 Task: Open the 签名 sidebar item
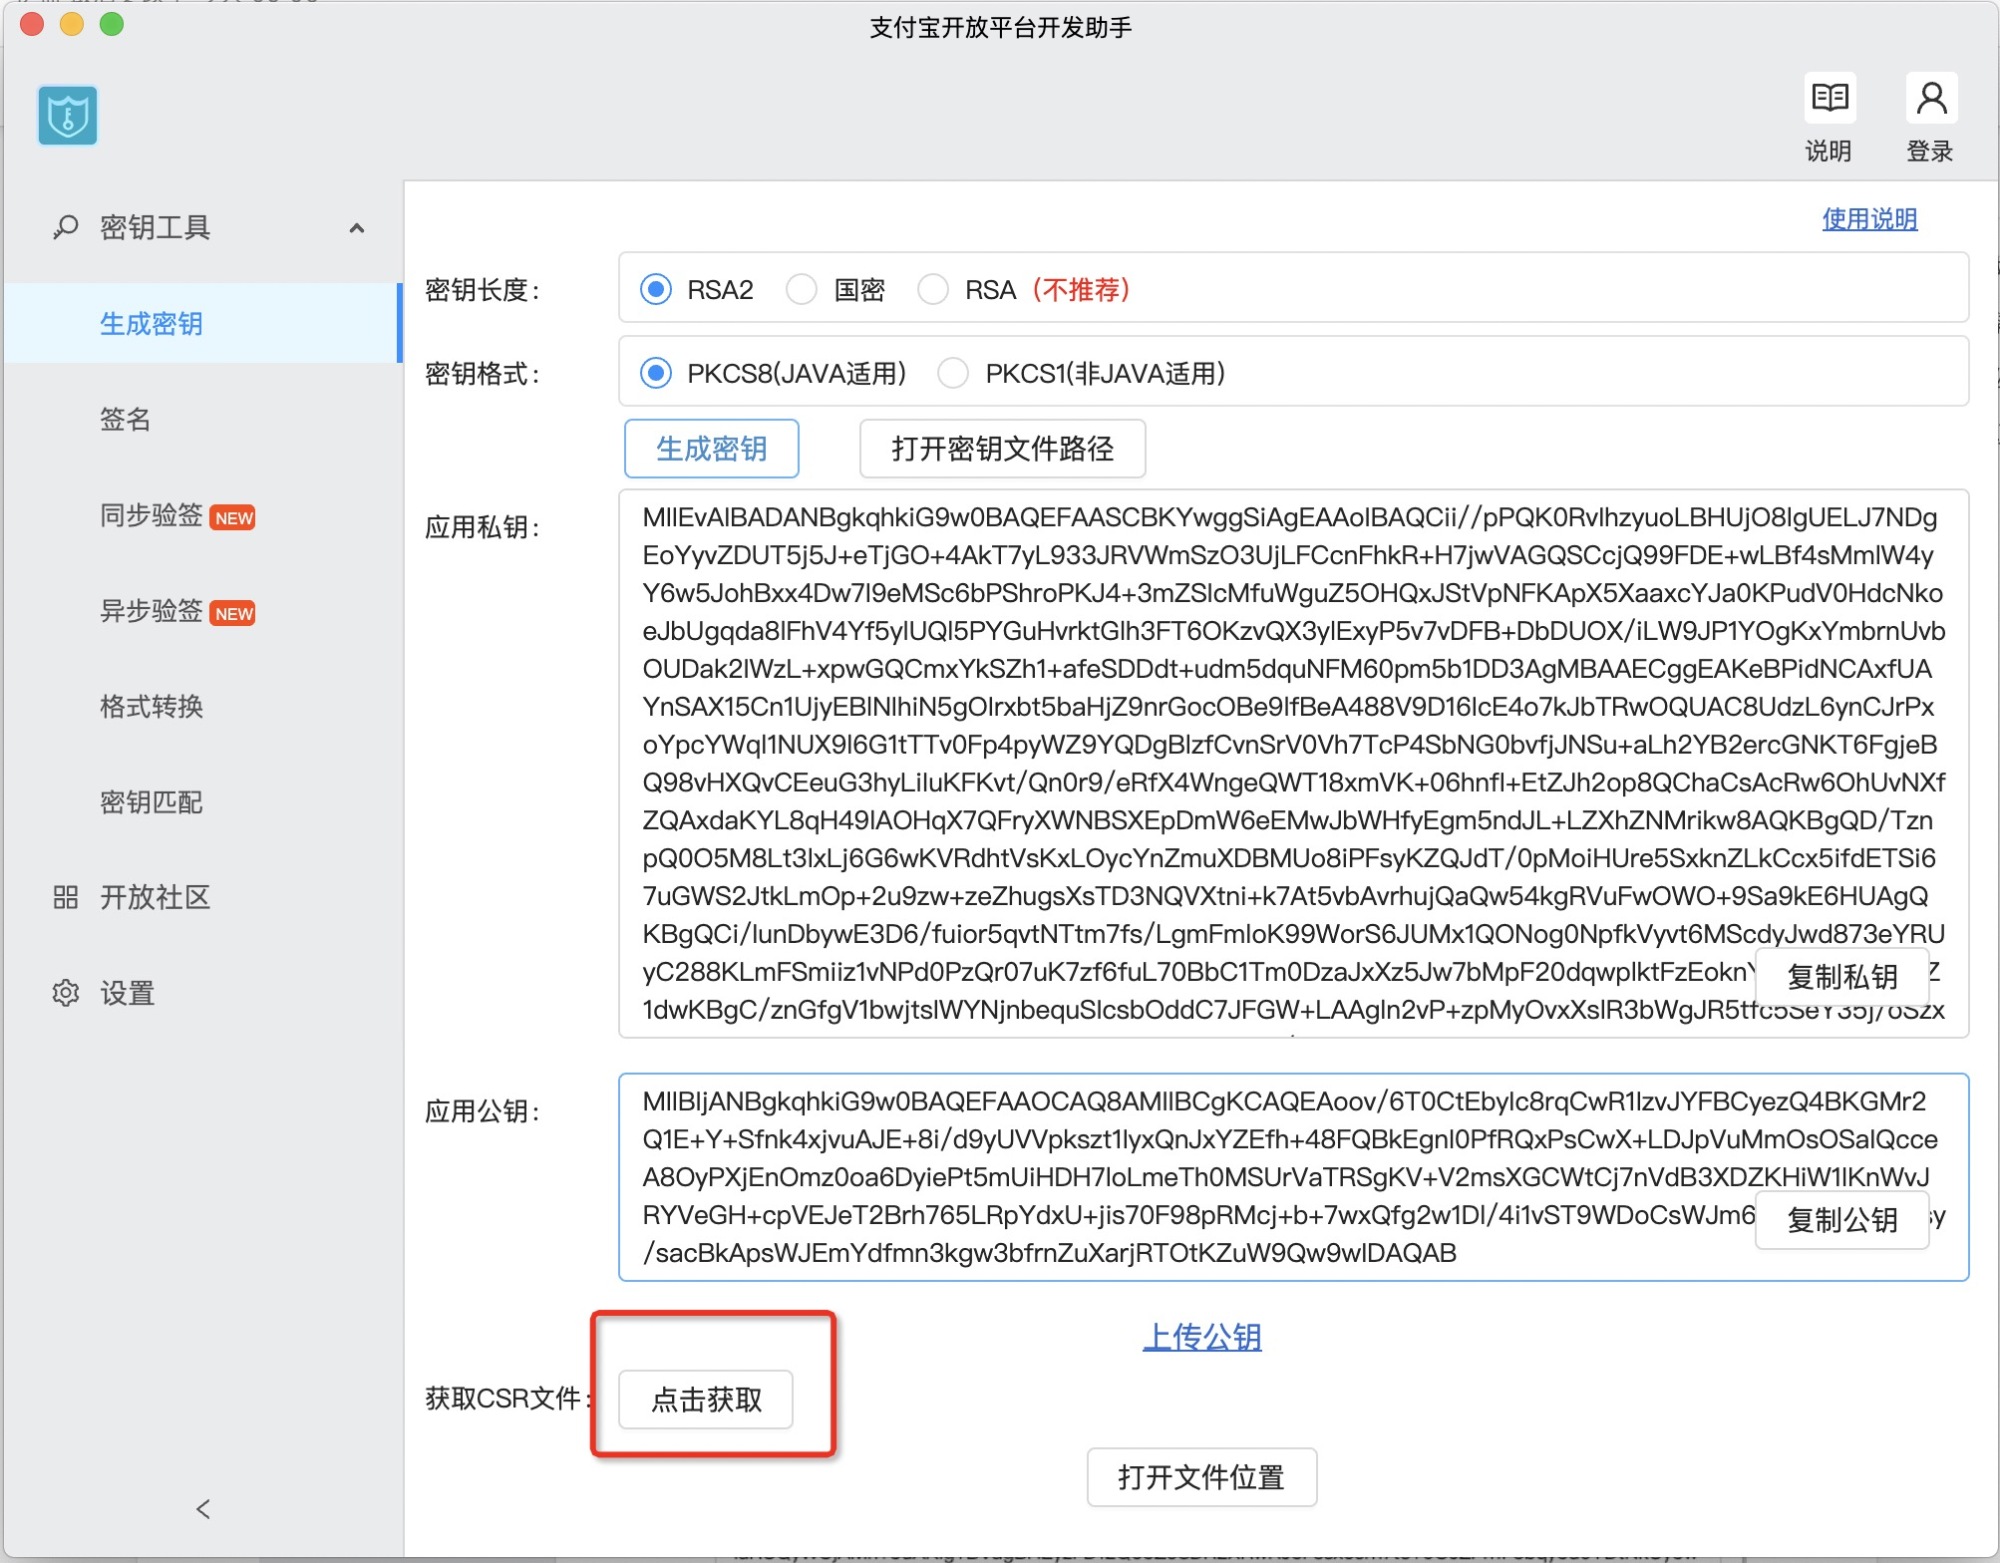[125, 419]
